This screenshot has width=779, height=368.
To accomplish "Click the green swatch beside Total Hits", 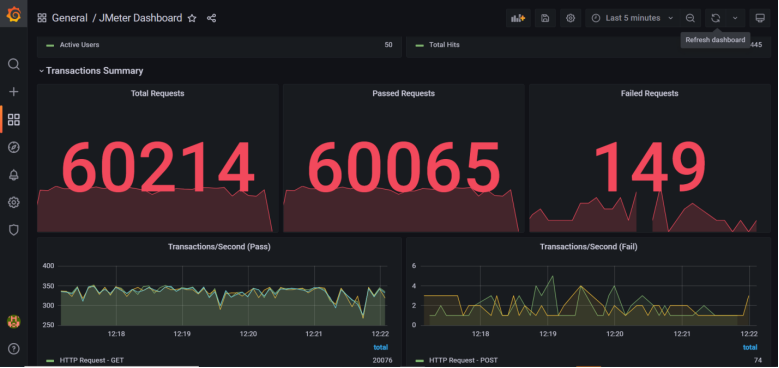I will click(419, 45).
